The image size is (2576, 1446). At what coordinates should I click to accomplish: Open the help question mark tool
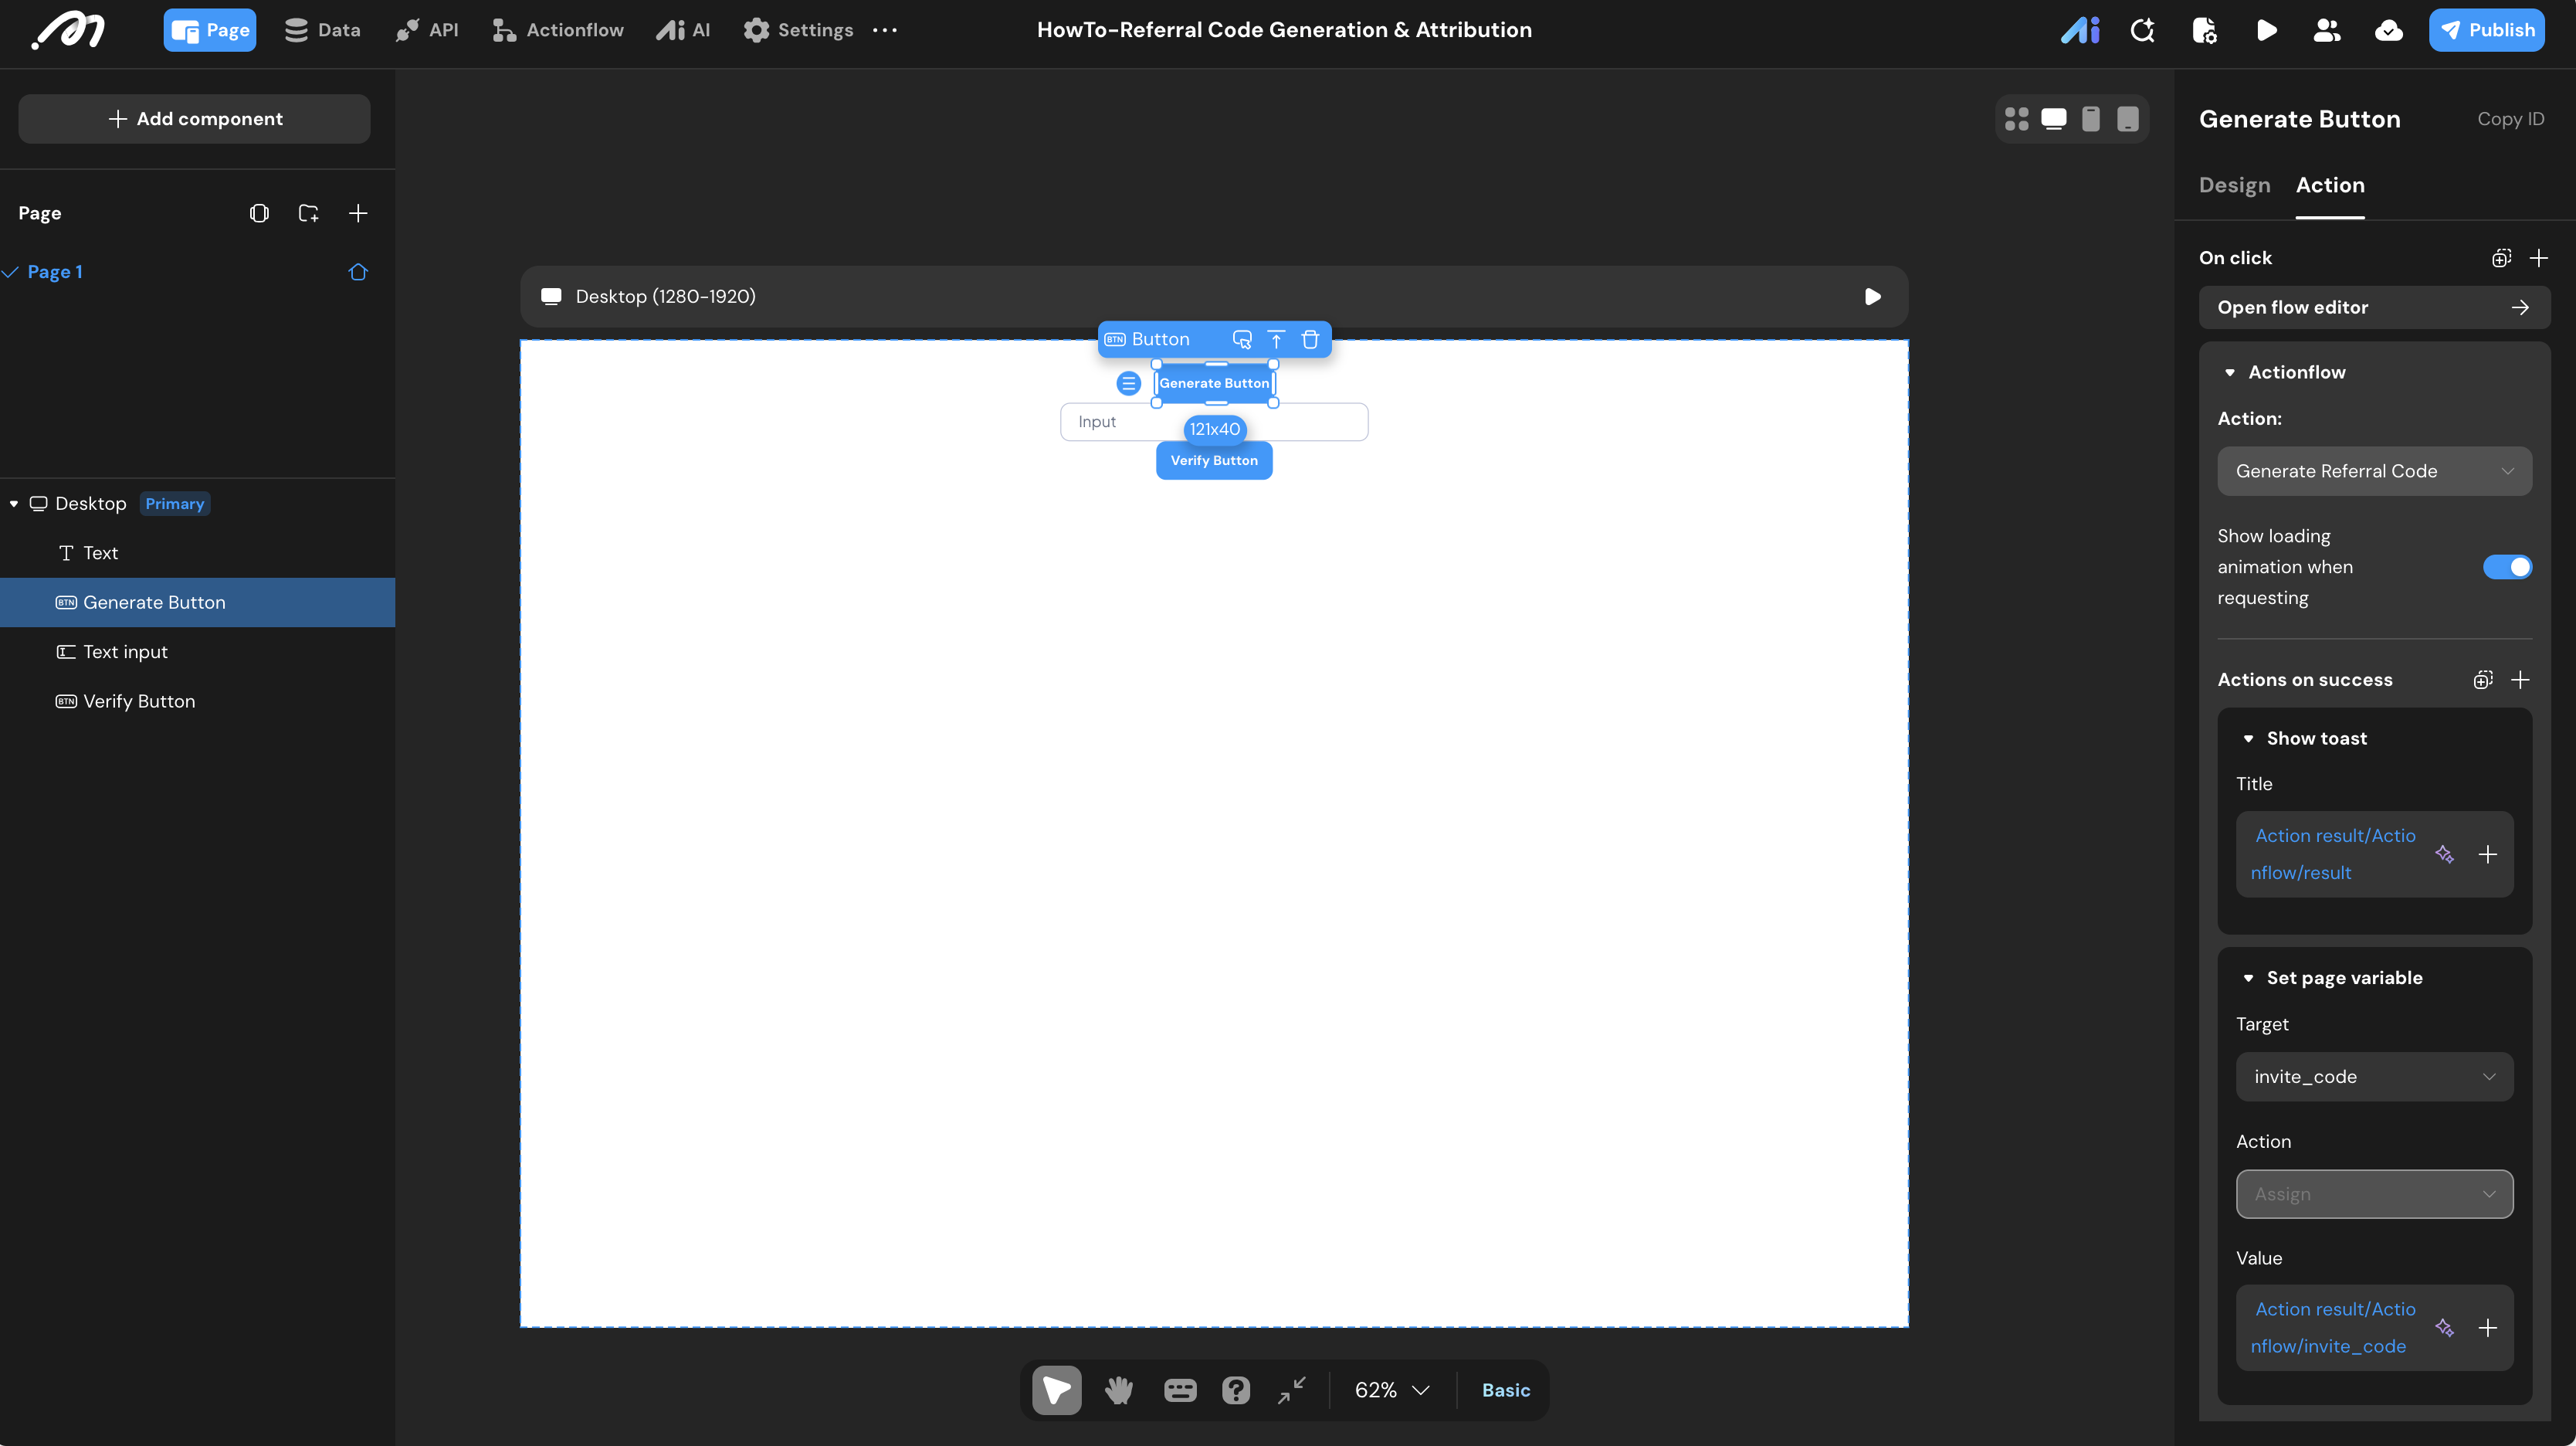(1235, 1390)
